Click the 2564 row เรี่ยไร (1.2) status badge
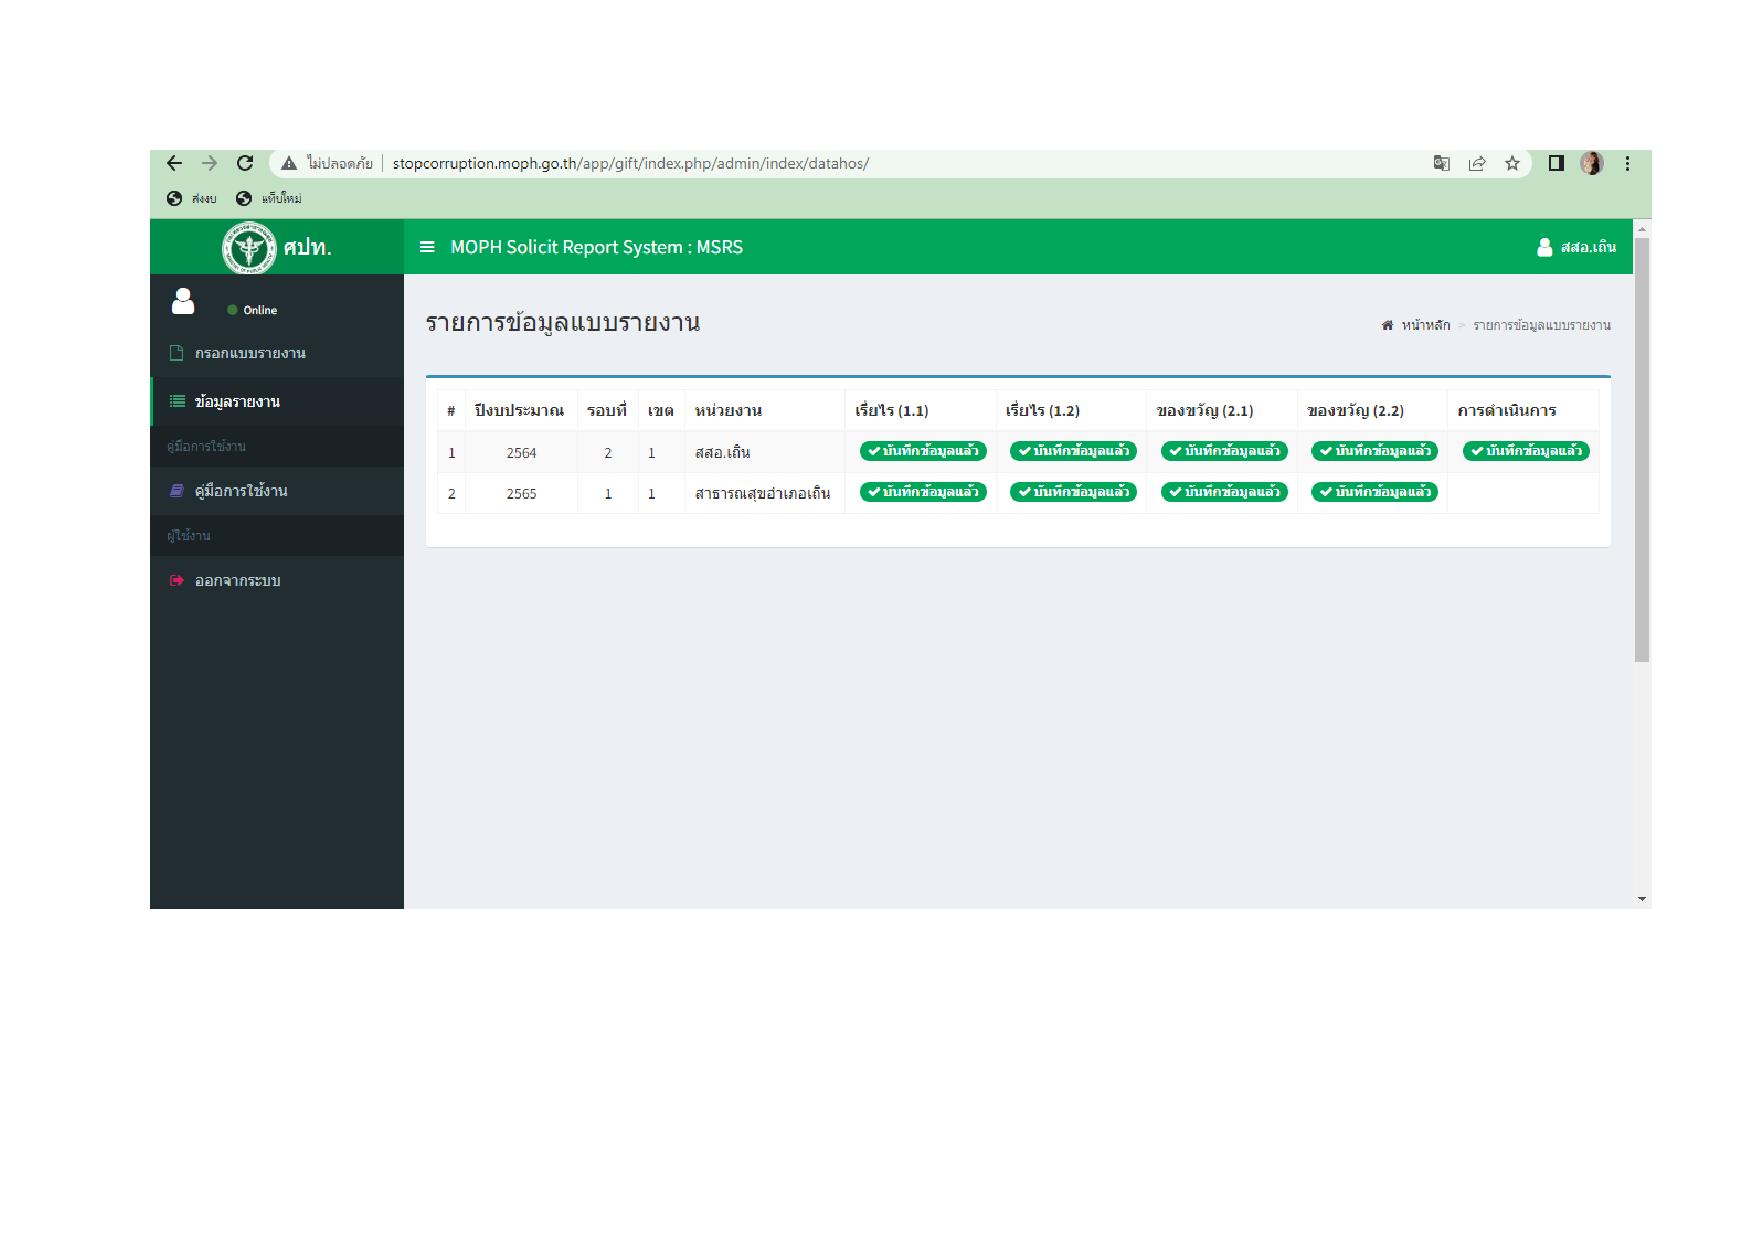The width and height of the screenshot is (1754, 1240). pos(1073,451)
